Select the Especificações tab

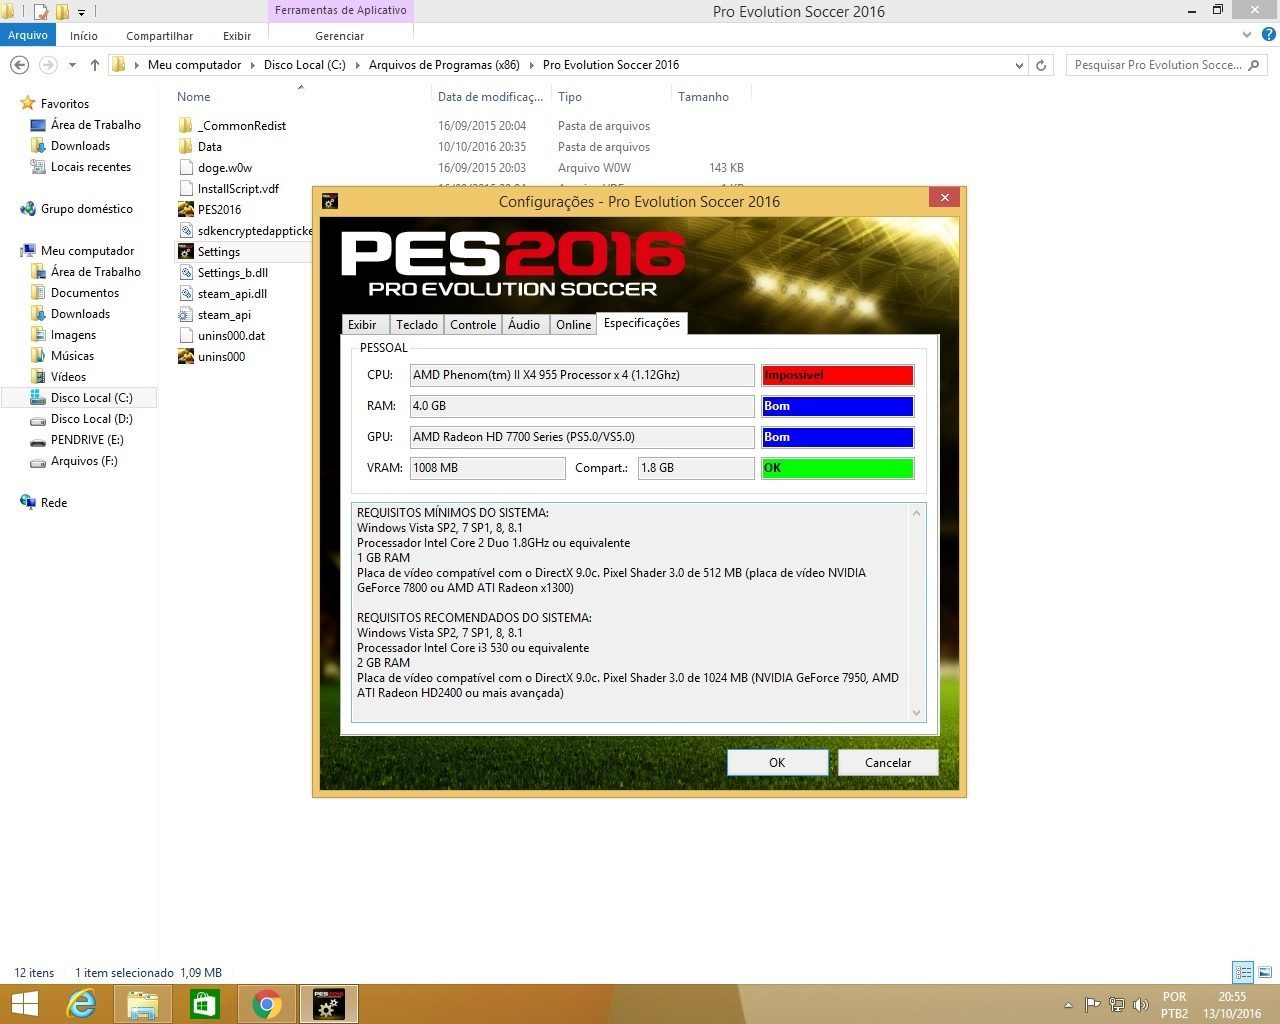pyautogui.click(x=642, y=323)
